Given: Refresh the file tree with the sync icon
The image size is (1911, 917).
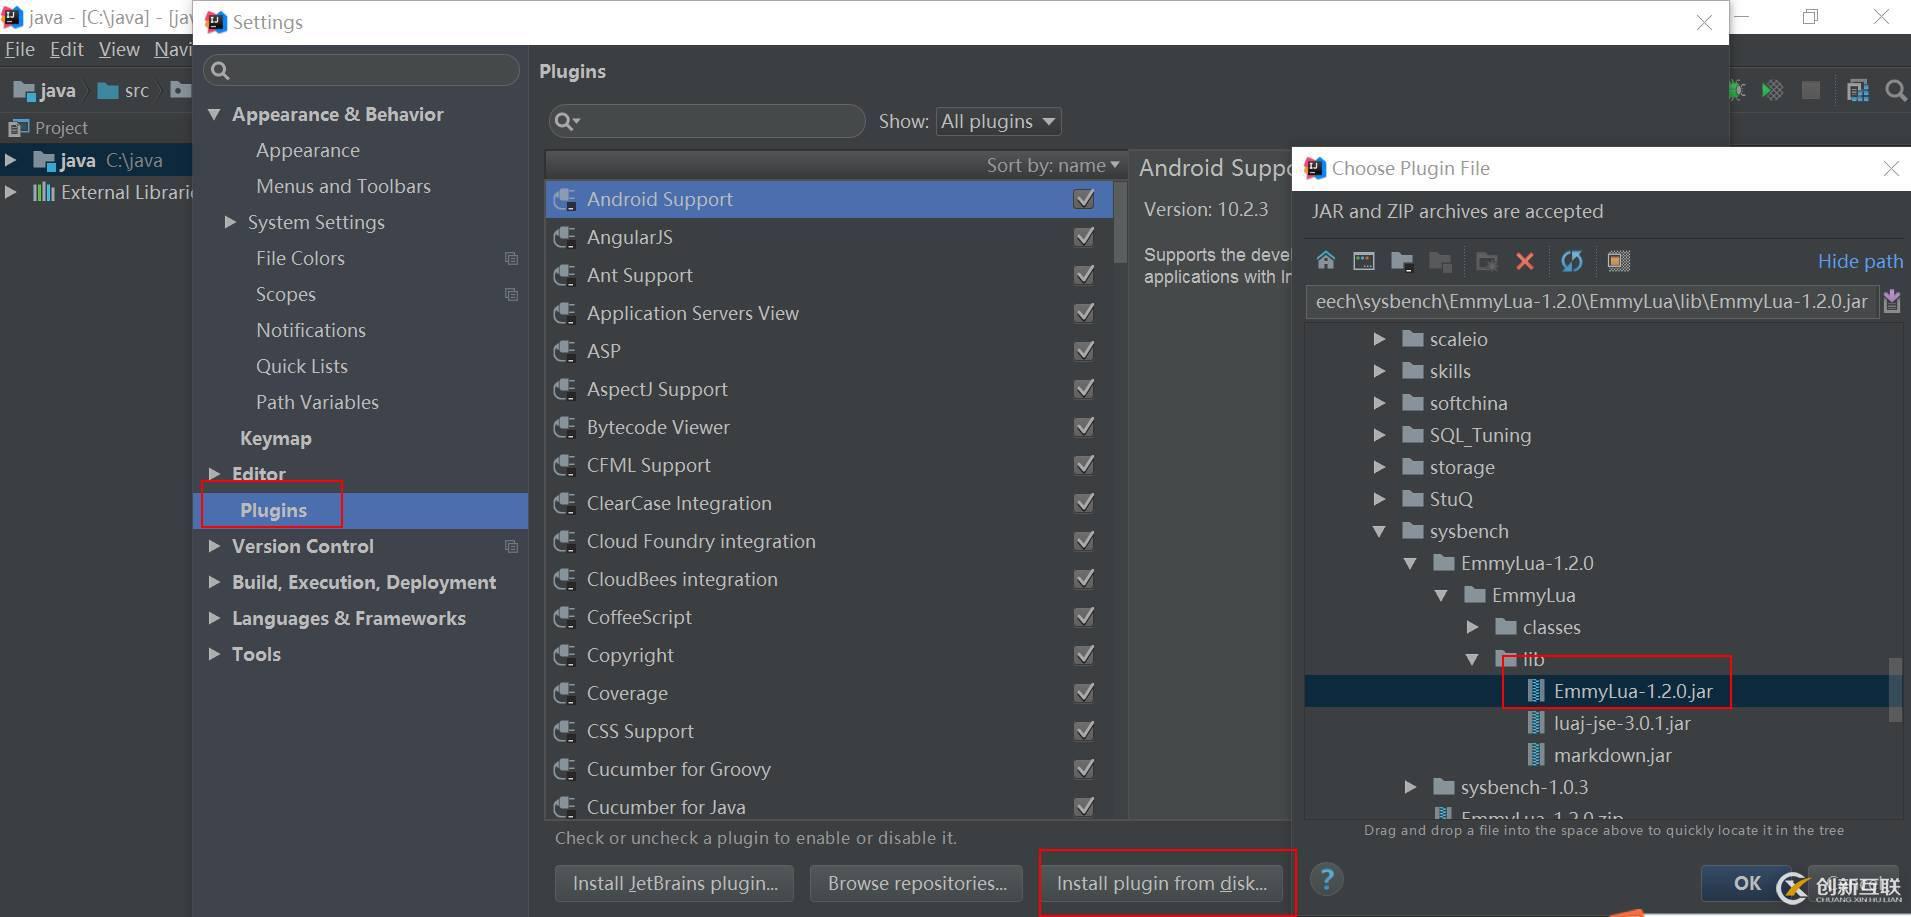Looking at the screenshot, I should click(x=1571, y=261).
